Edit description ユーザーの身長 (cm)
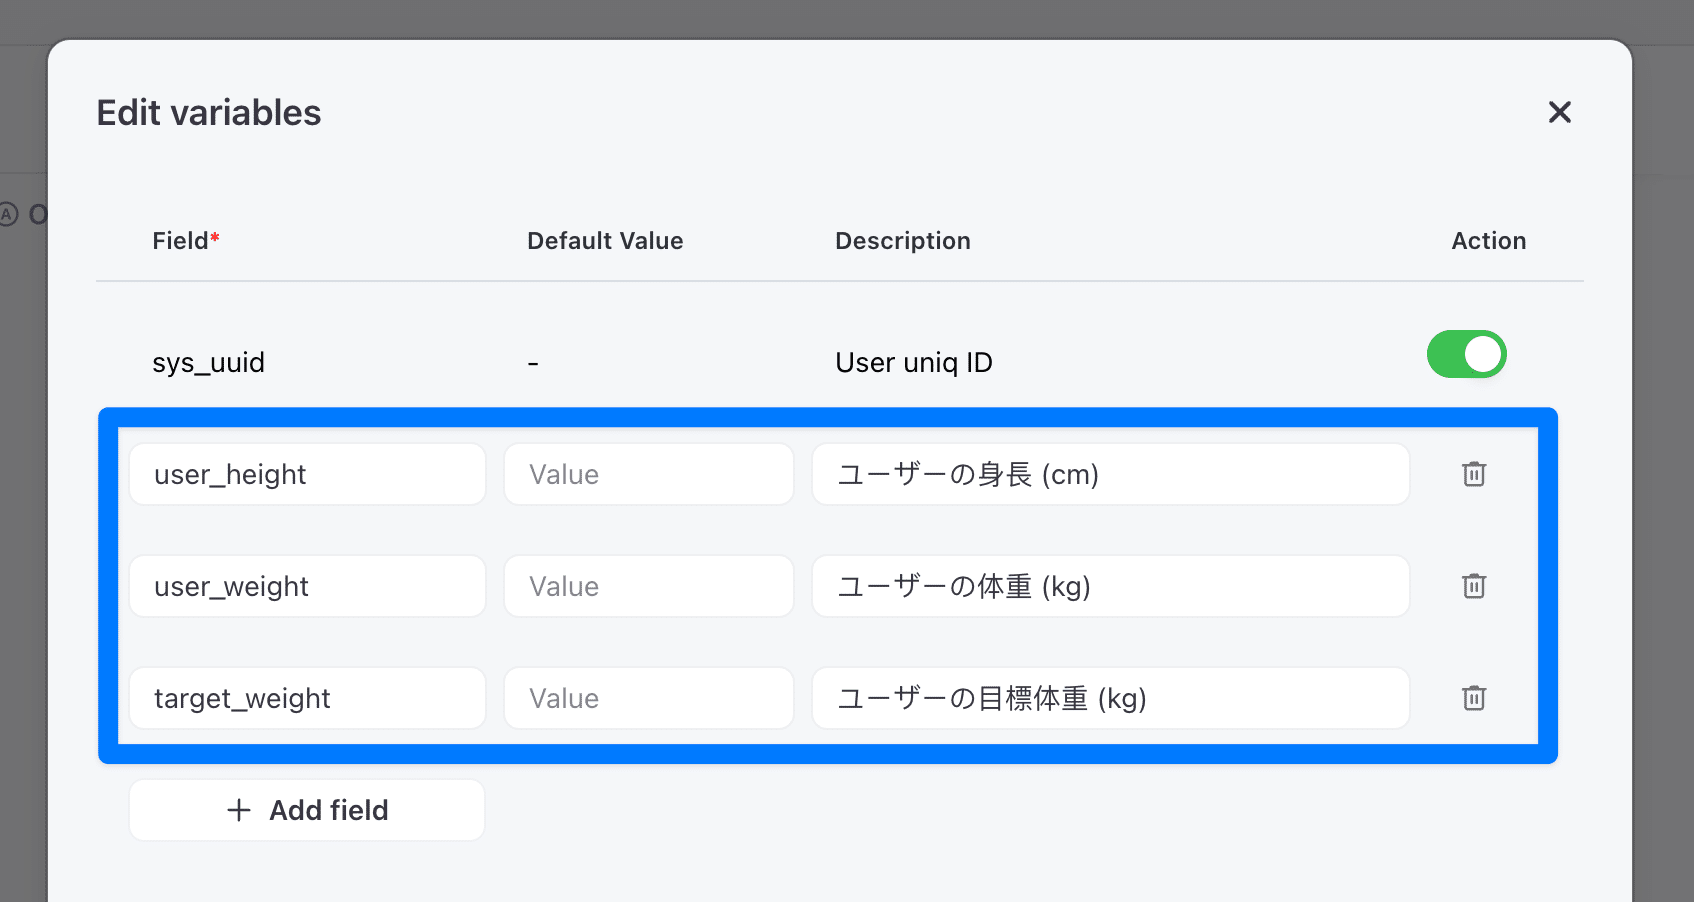 [x=1110, y=474]
